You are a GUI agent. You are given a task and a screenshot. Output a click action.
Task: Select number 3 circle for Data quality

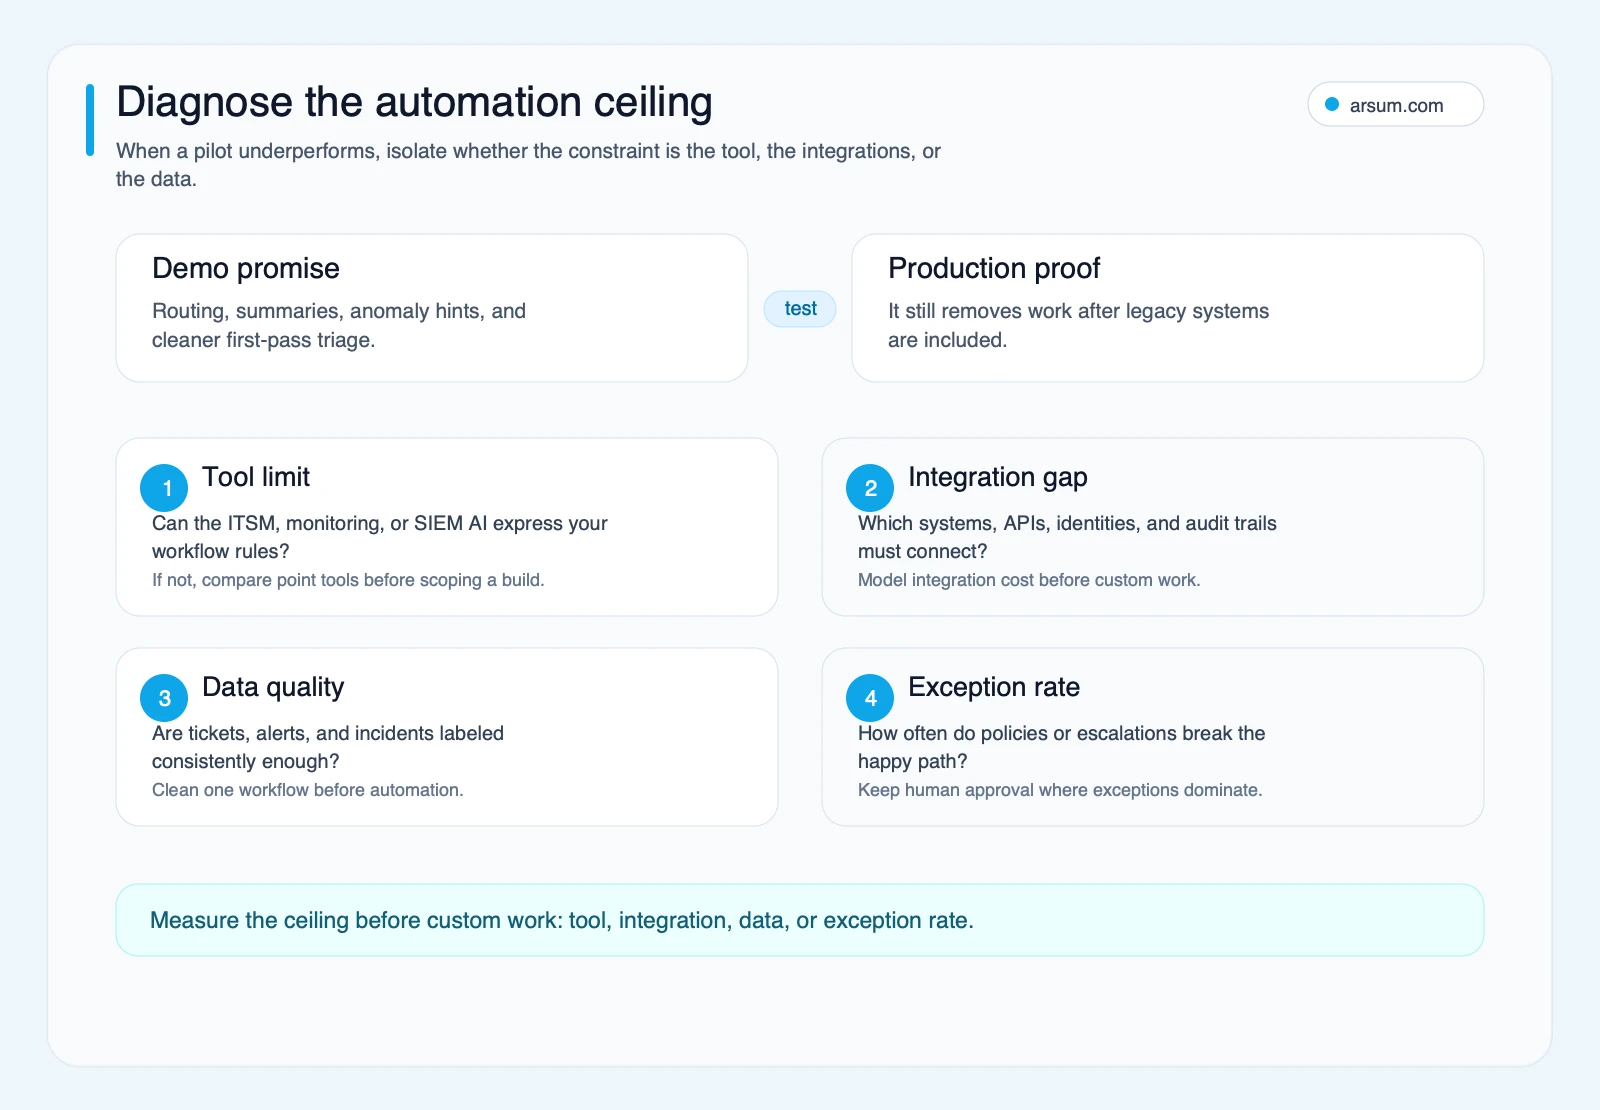[x=164, y=698]
